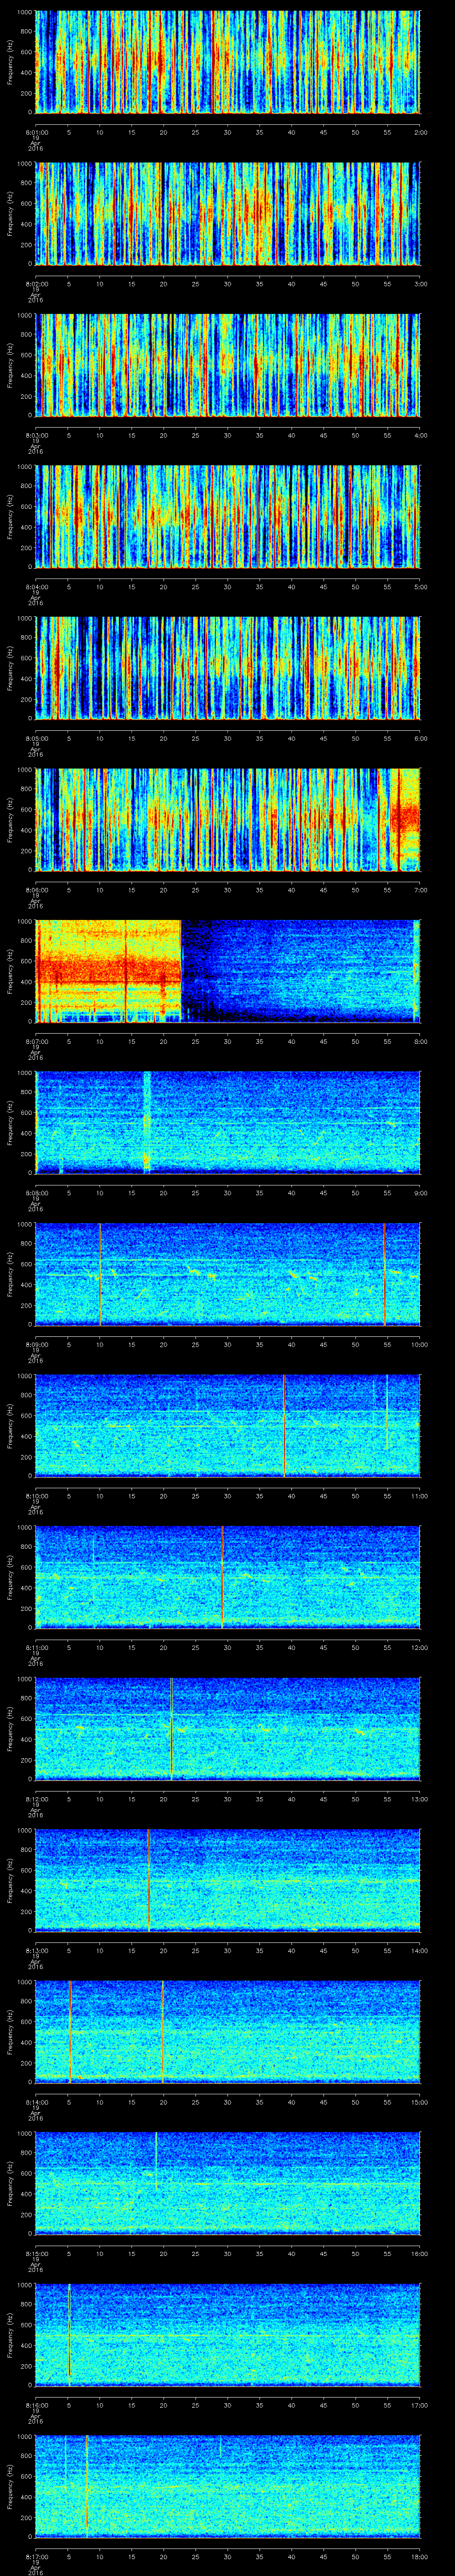
Task: Click the broadband burst at 17 s in the 8:08:00 panel
Action: coord(147,1122)
